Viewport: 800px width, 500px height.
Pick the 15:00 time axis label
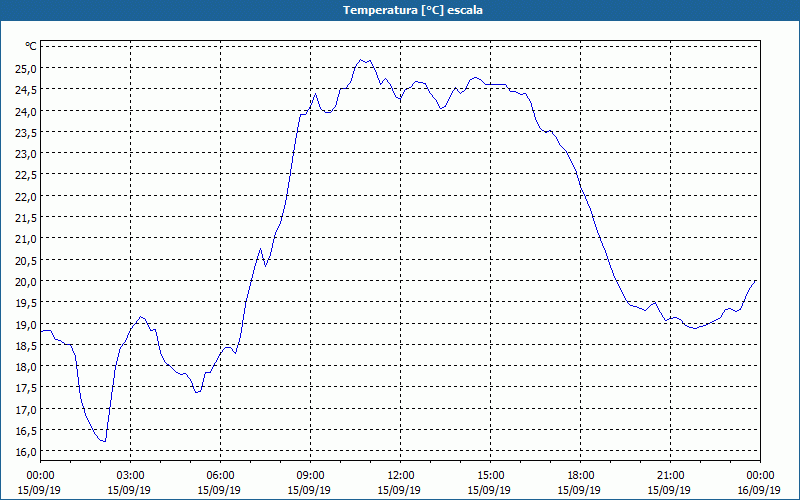[490, 476]
